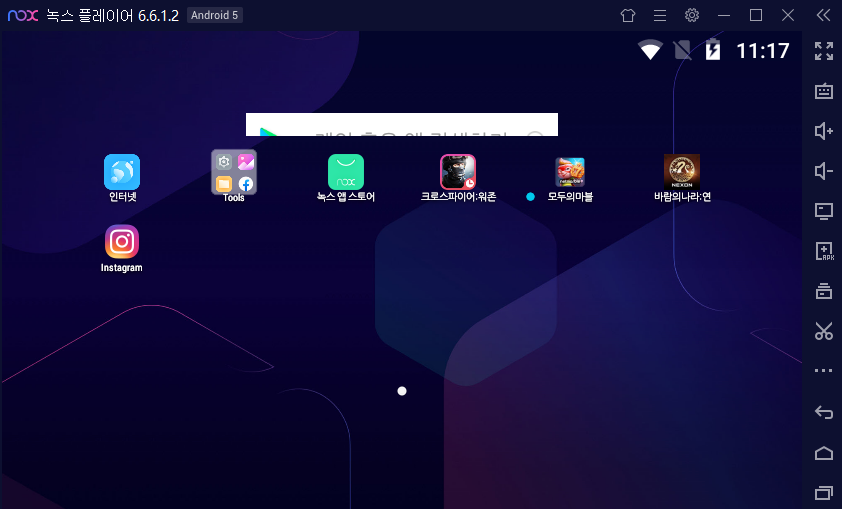842x509 pixels.
Task: Collapse the Nox sidebar with double chevron
Action: click(823, 15)
